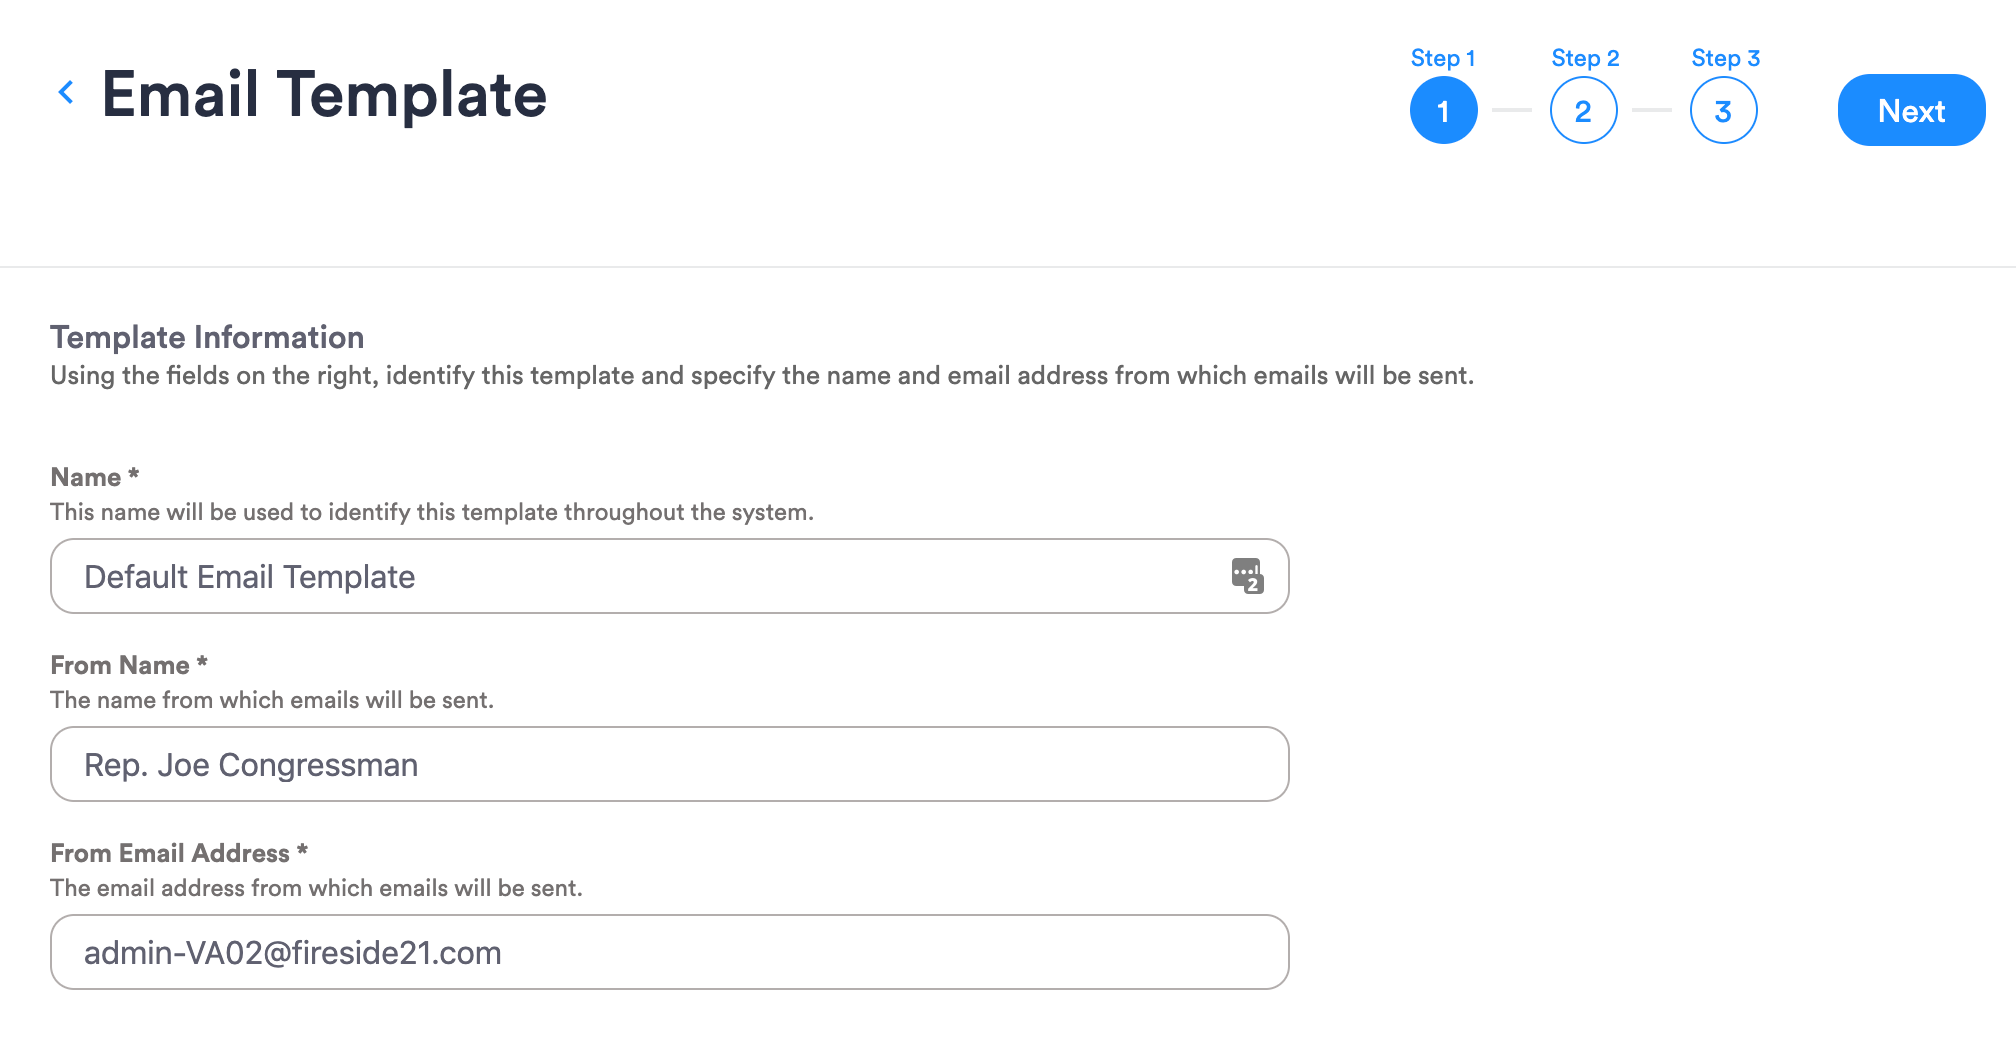Select the Step 1 circle indicator
The width and height of the screenshot is (2016, 1052).
click(x=1443, y=110)
